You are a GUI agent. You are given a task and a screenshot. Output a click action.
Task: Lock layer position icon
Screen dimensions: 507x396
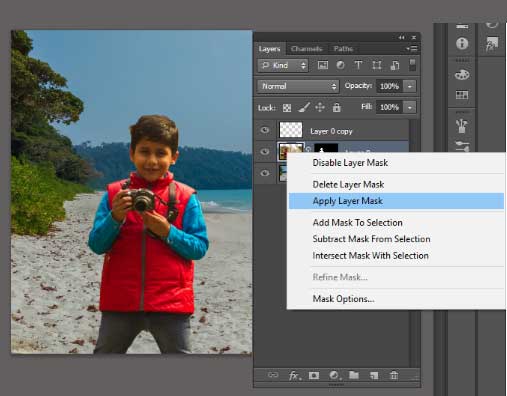coord(320,107)
